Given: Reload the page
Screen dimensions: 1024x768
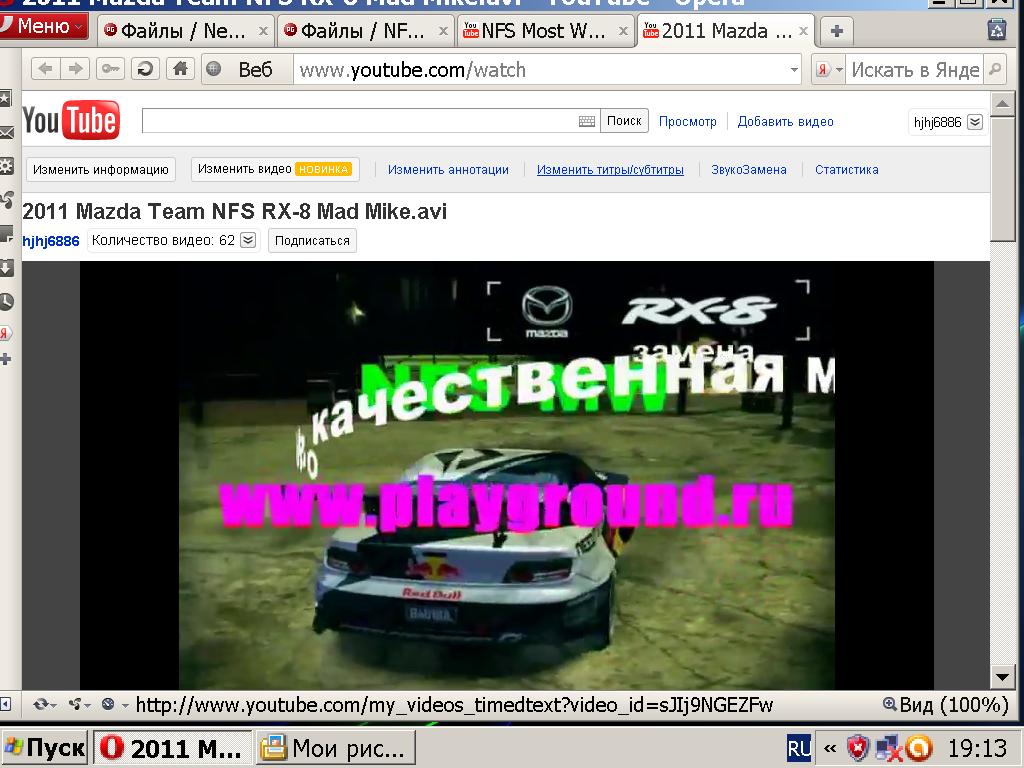Looking at the screenshot, I should coord(146,69).
